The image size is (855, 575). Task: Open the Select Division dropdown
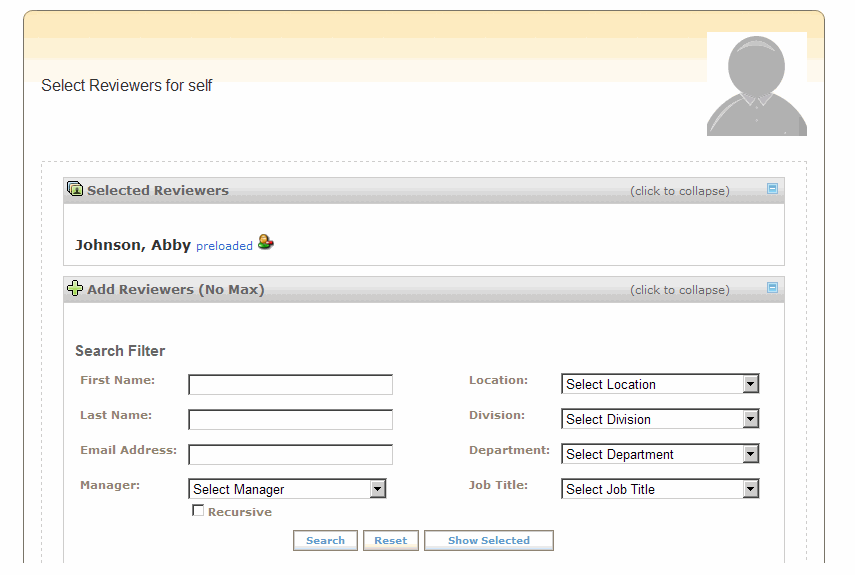(x=660, y=419)
